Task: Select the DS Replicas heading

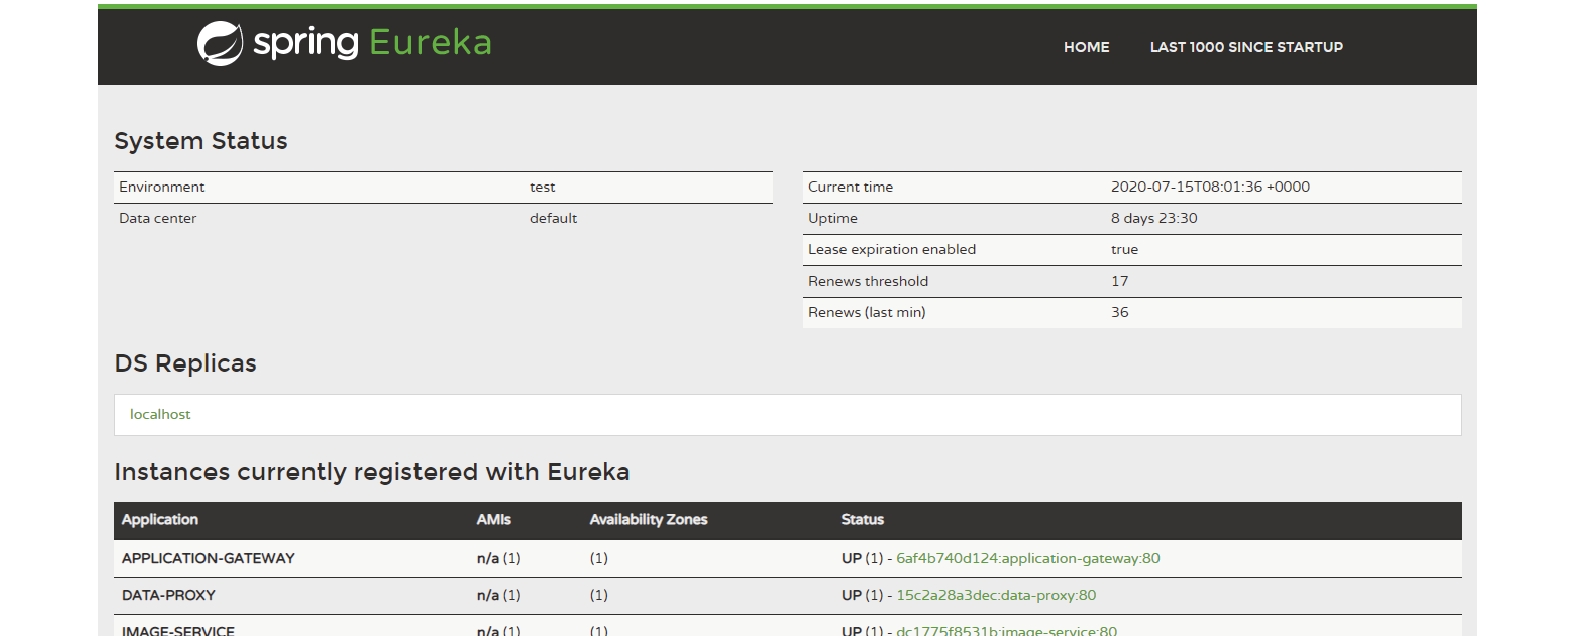Action: tap(185, 363)
